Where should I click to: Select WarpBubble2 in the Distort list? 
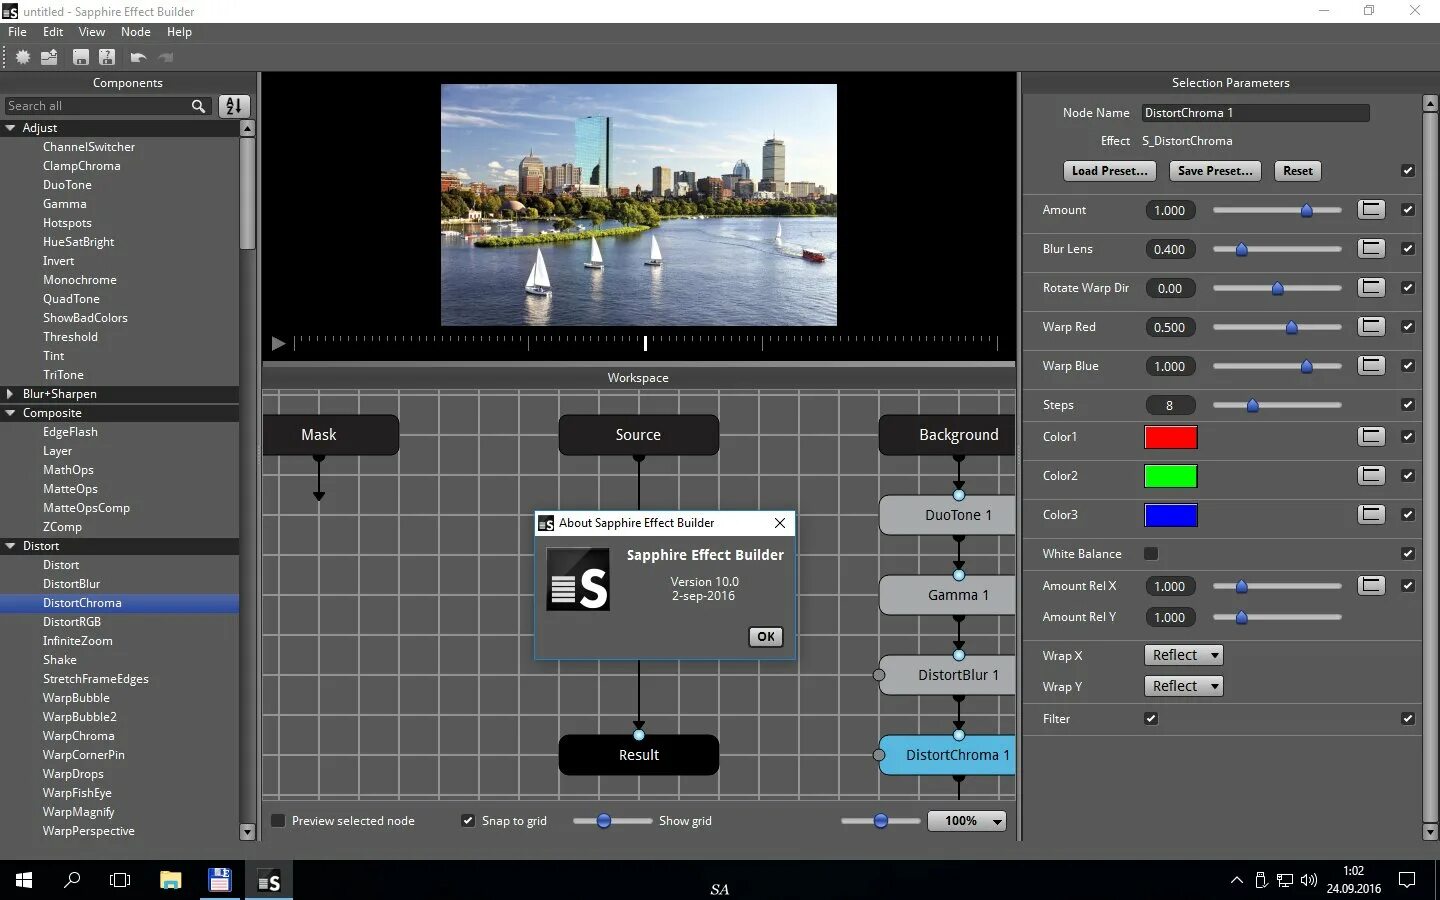(80, 717)
